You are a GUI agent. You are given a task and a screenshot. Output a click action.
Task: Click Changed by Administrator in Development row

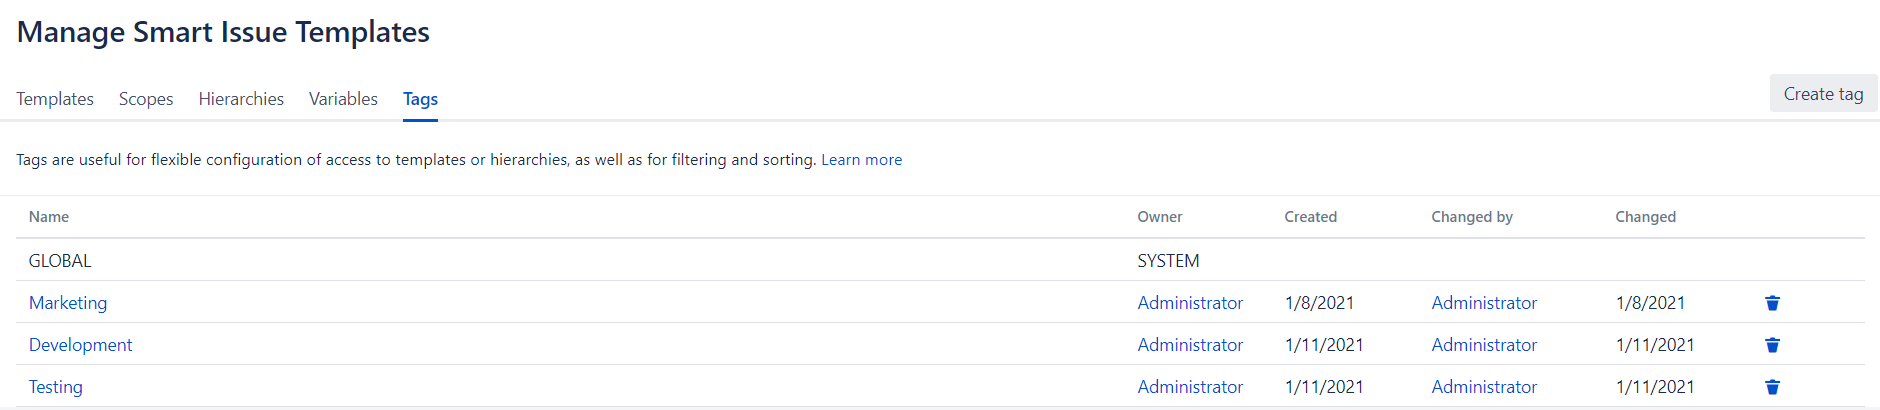click(1484, 345)
